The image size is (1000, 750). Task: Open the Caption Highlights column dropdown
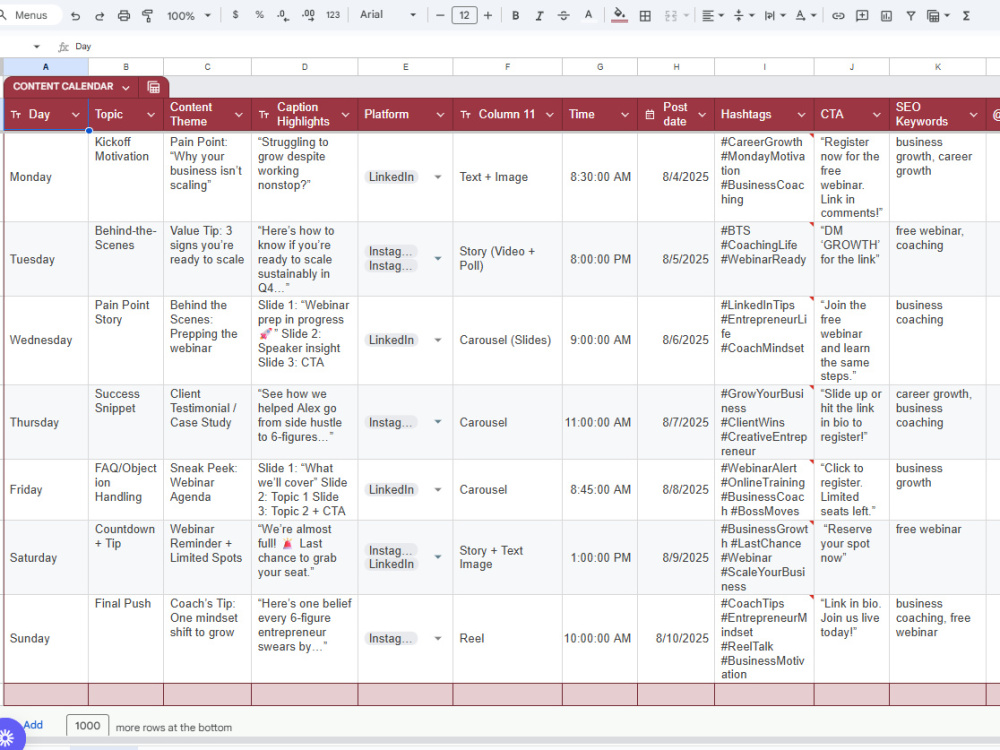pos(345,115)
